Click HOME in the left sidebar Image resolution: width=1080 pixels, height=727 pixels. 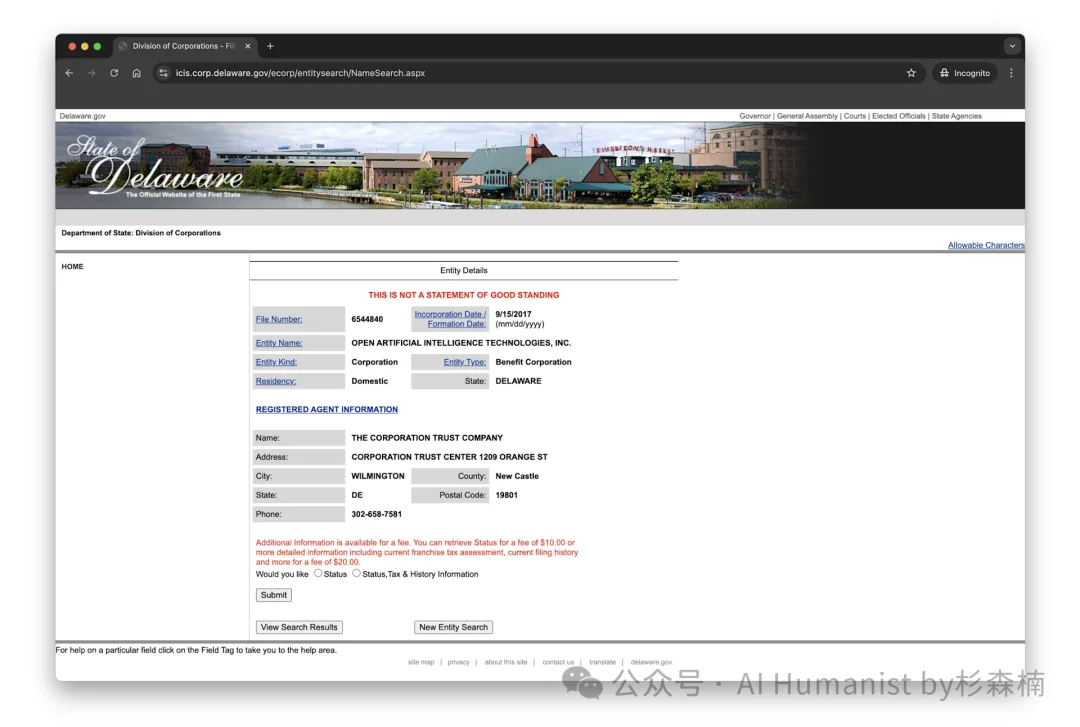click(x=72, y=266)
